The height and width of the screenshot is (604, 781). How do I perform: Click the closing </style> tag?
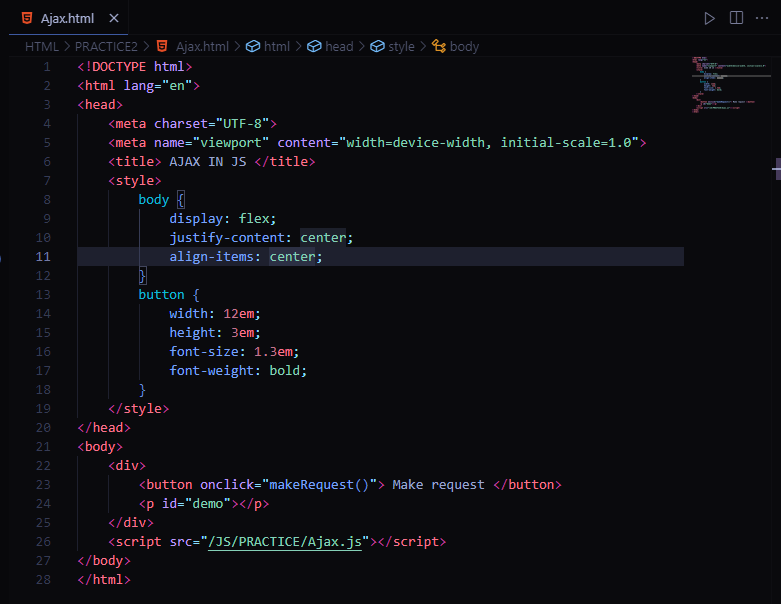pyautogui.click(x=138, y=409)
